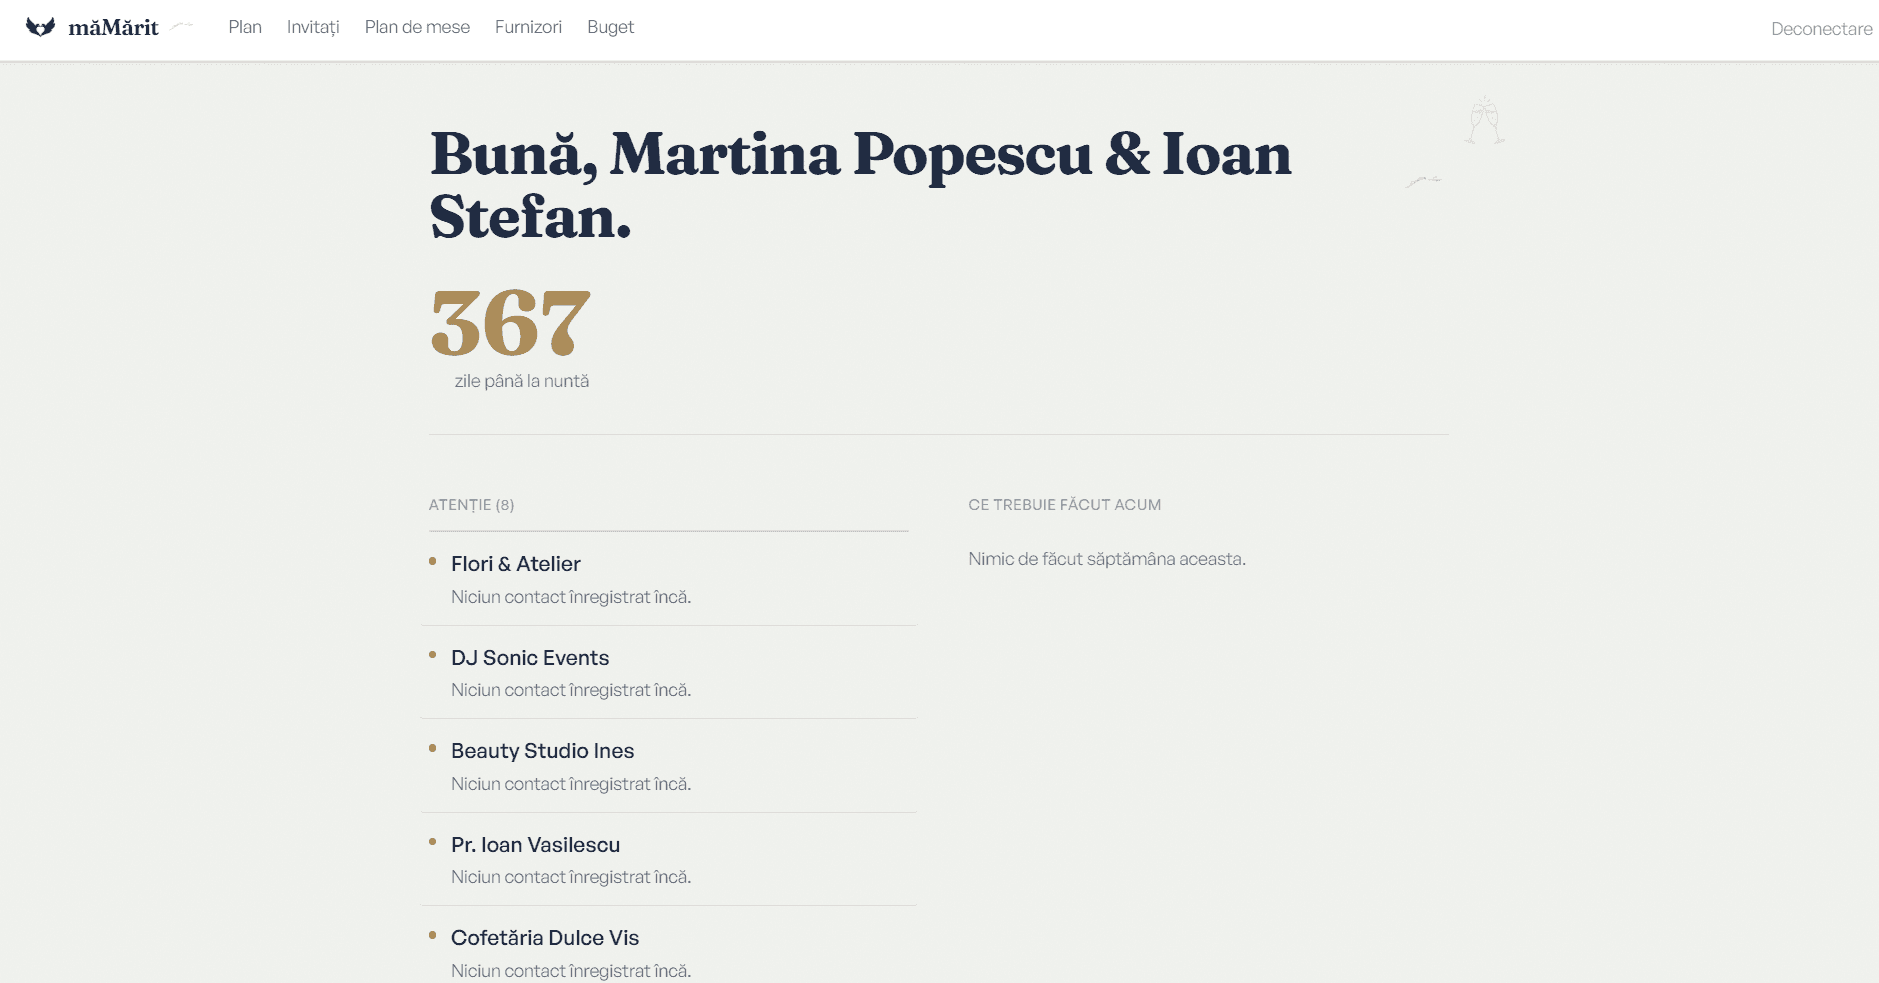The image size is (1879, 983).
Task: Navigate to Furnizori section
Action: click(x=528, y=27)
